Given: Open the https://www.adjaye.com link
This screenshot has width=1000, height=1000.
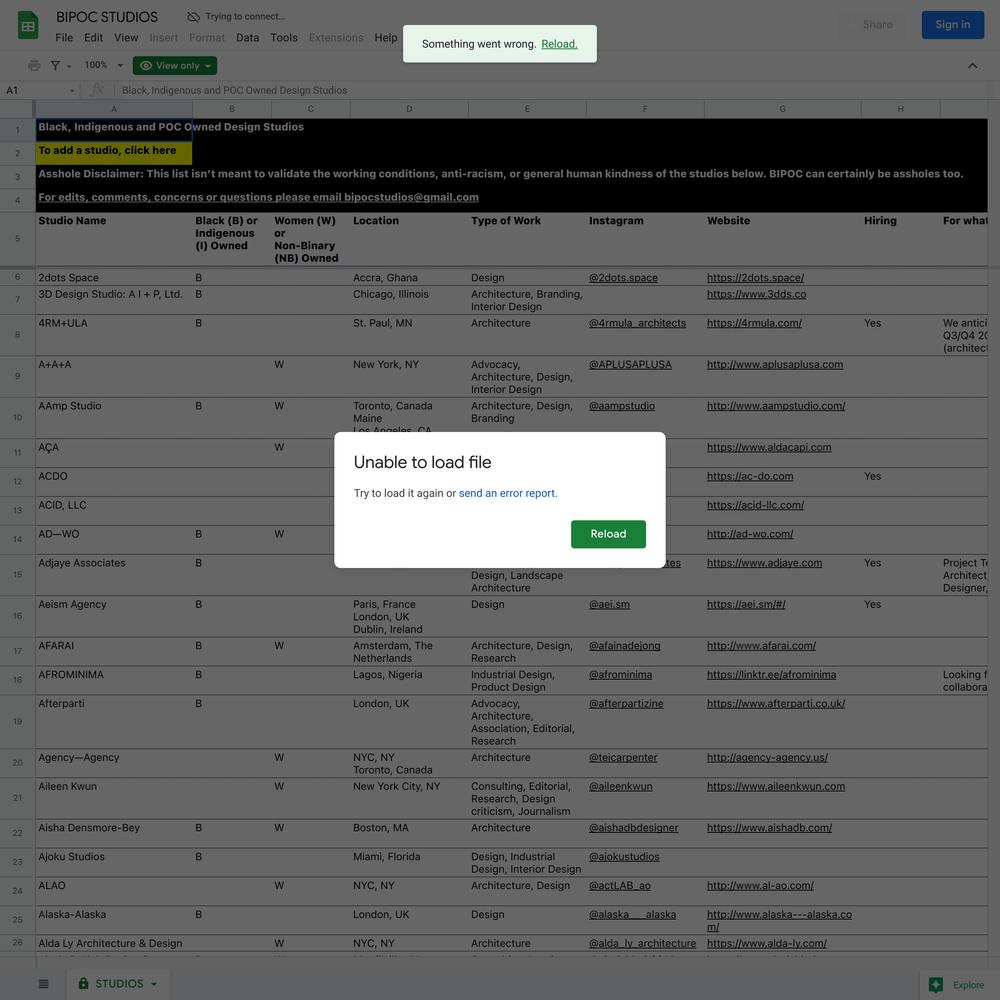Looking at the screenshot, I should 764,563.
